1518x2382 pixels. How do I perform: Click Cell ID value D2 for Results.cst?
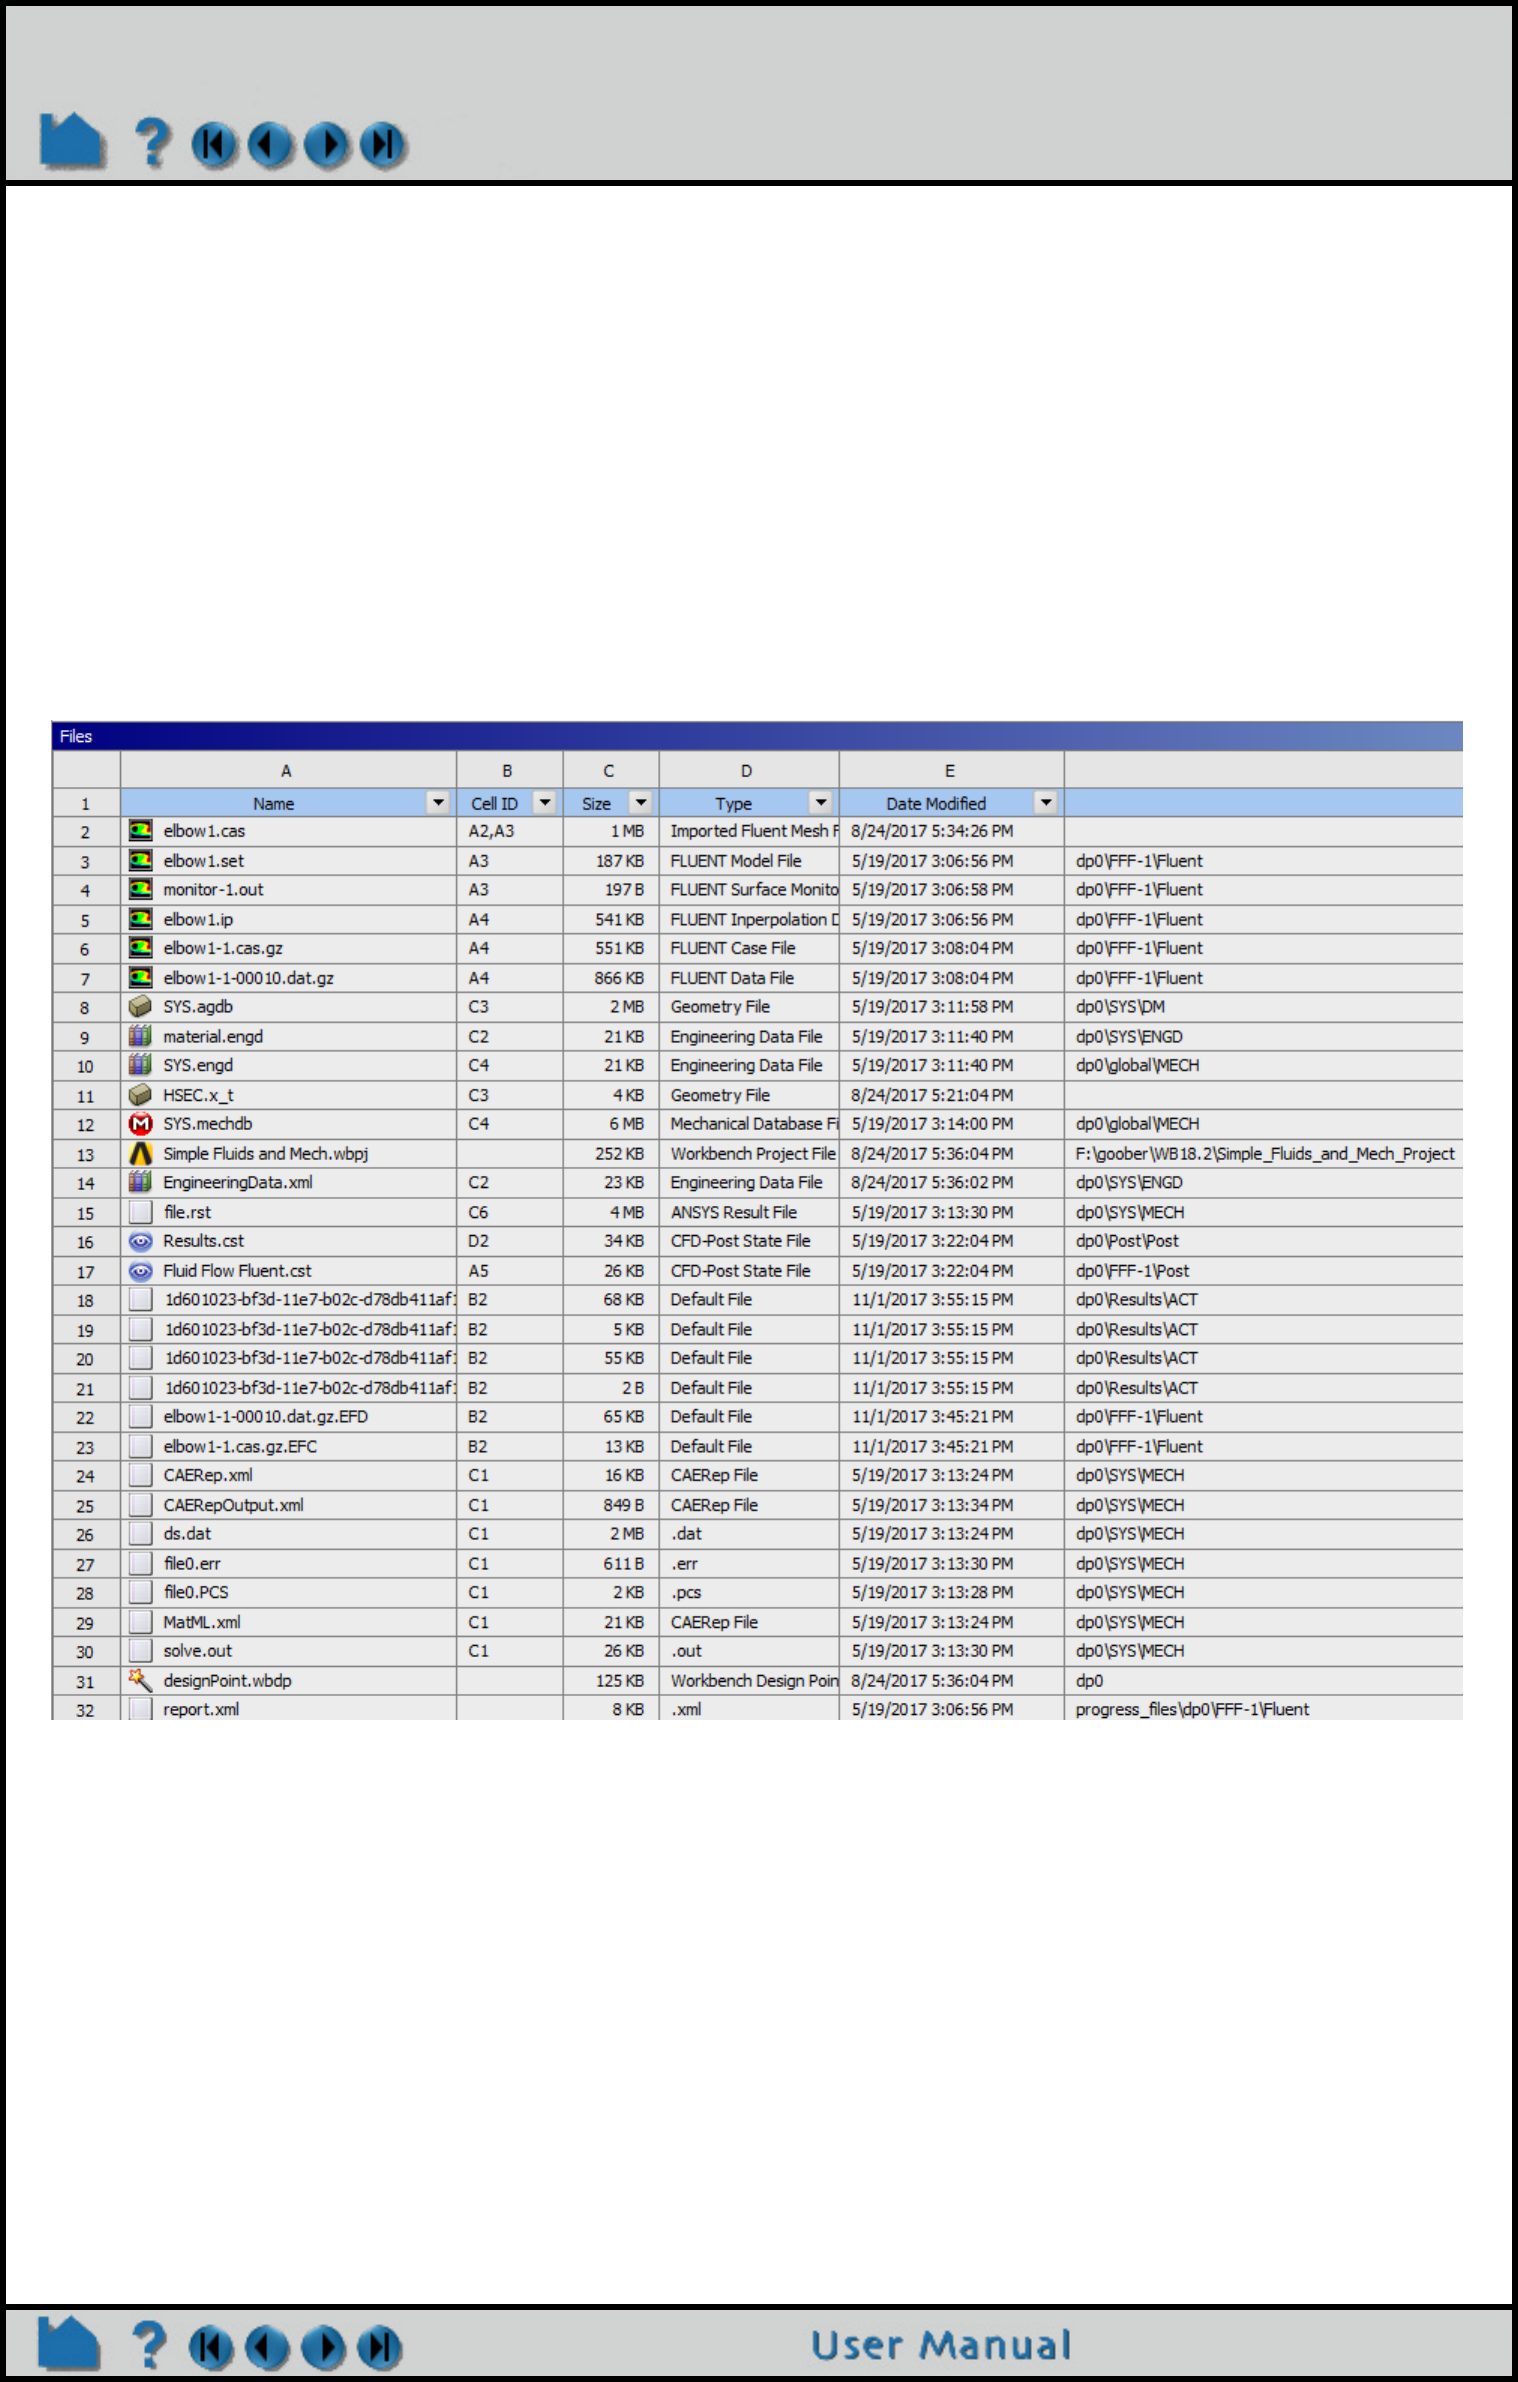[479, 1241]
